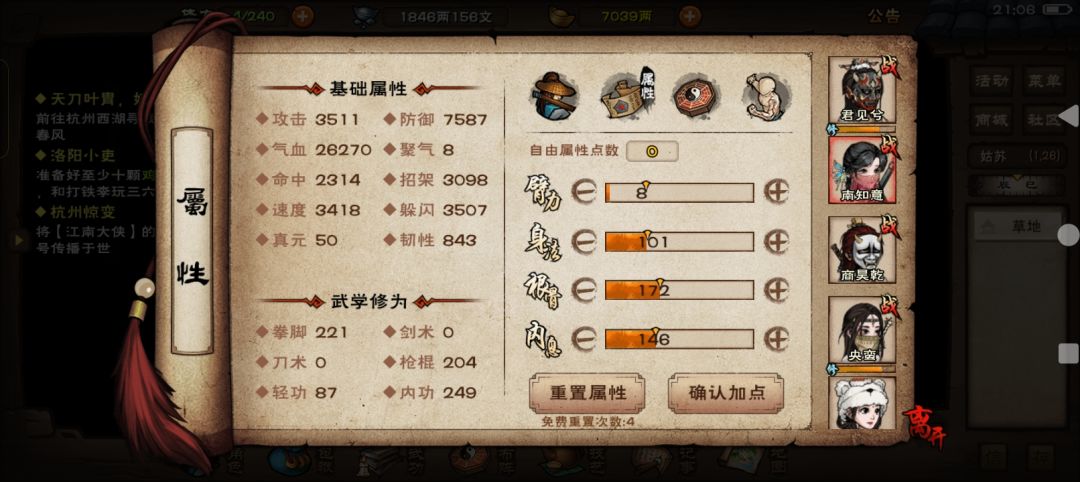Choose the white bear-hat character portrait
Viewport: 1080px width, 482px height.
[862, 404]
